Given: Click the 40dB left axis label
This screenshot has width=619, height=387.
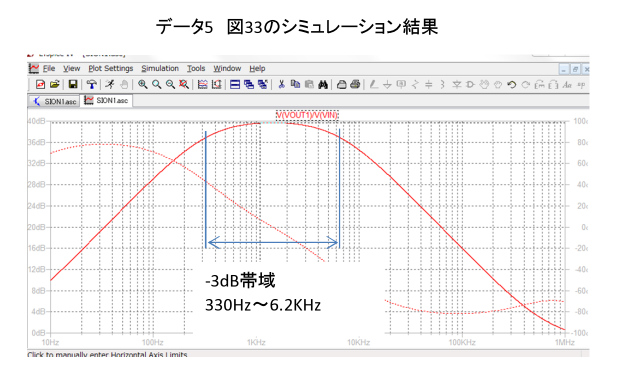Looking at the screenshot, I should pos(36,121).
